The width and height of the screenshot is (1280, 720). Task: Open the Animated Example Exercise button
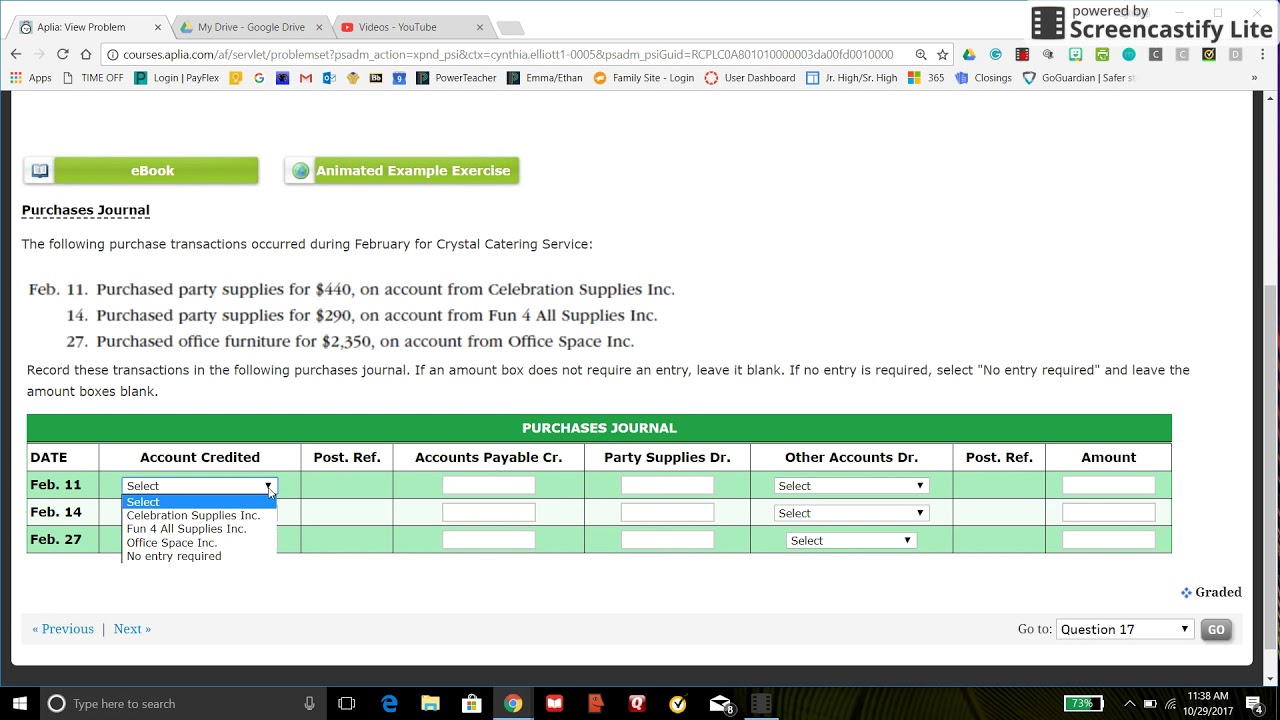click(x=402, y=171)
